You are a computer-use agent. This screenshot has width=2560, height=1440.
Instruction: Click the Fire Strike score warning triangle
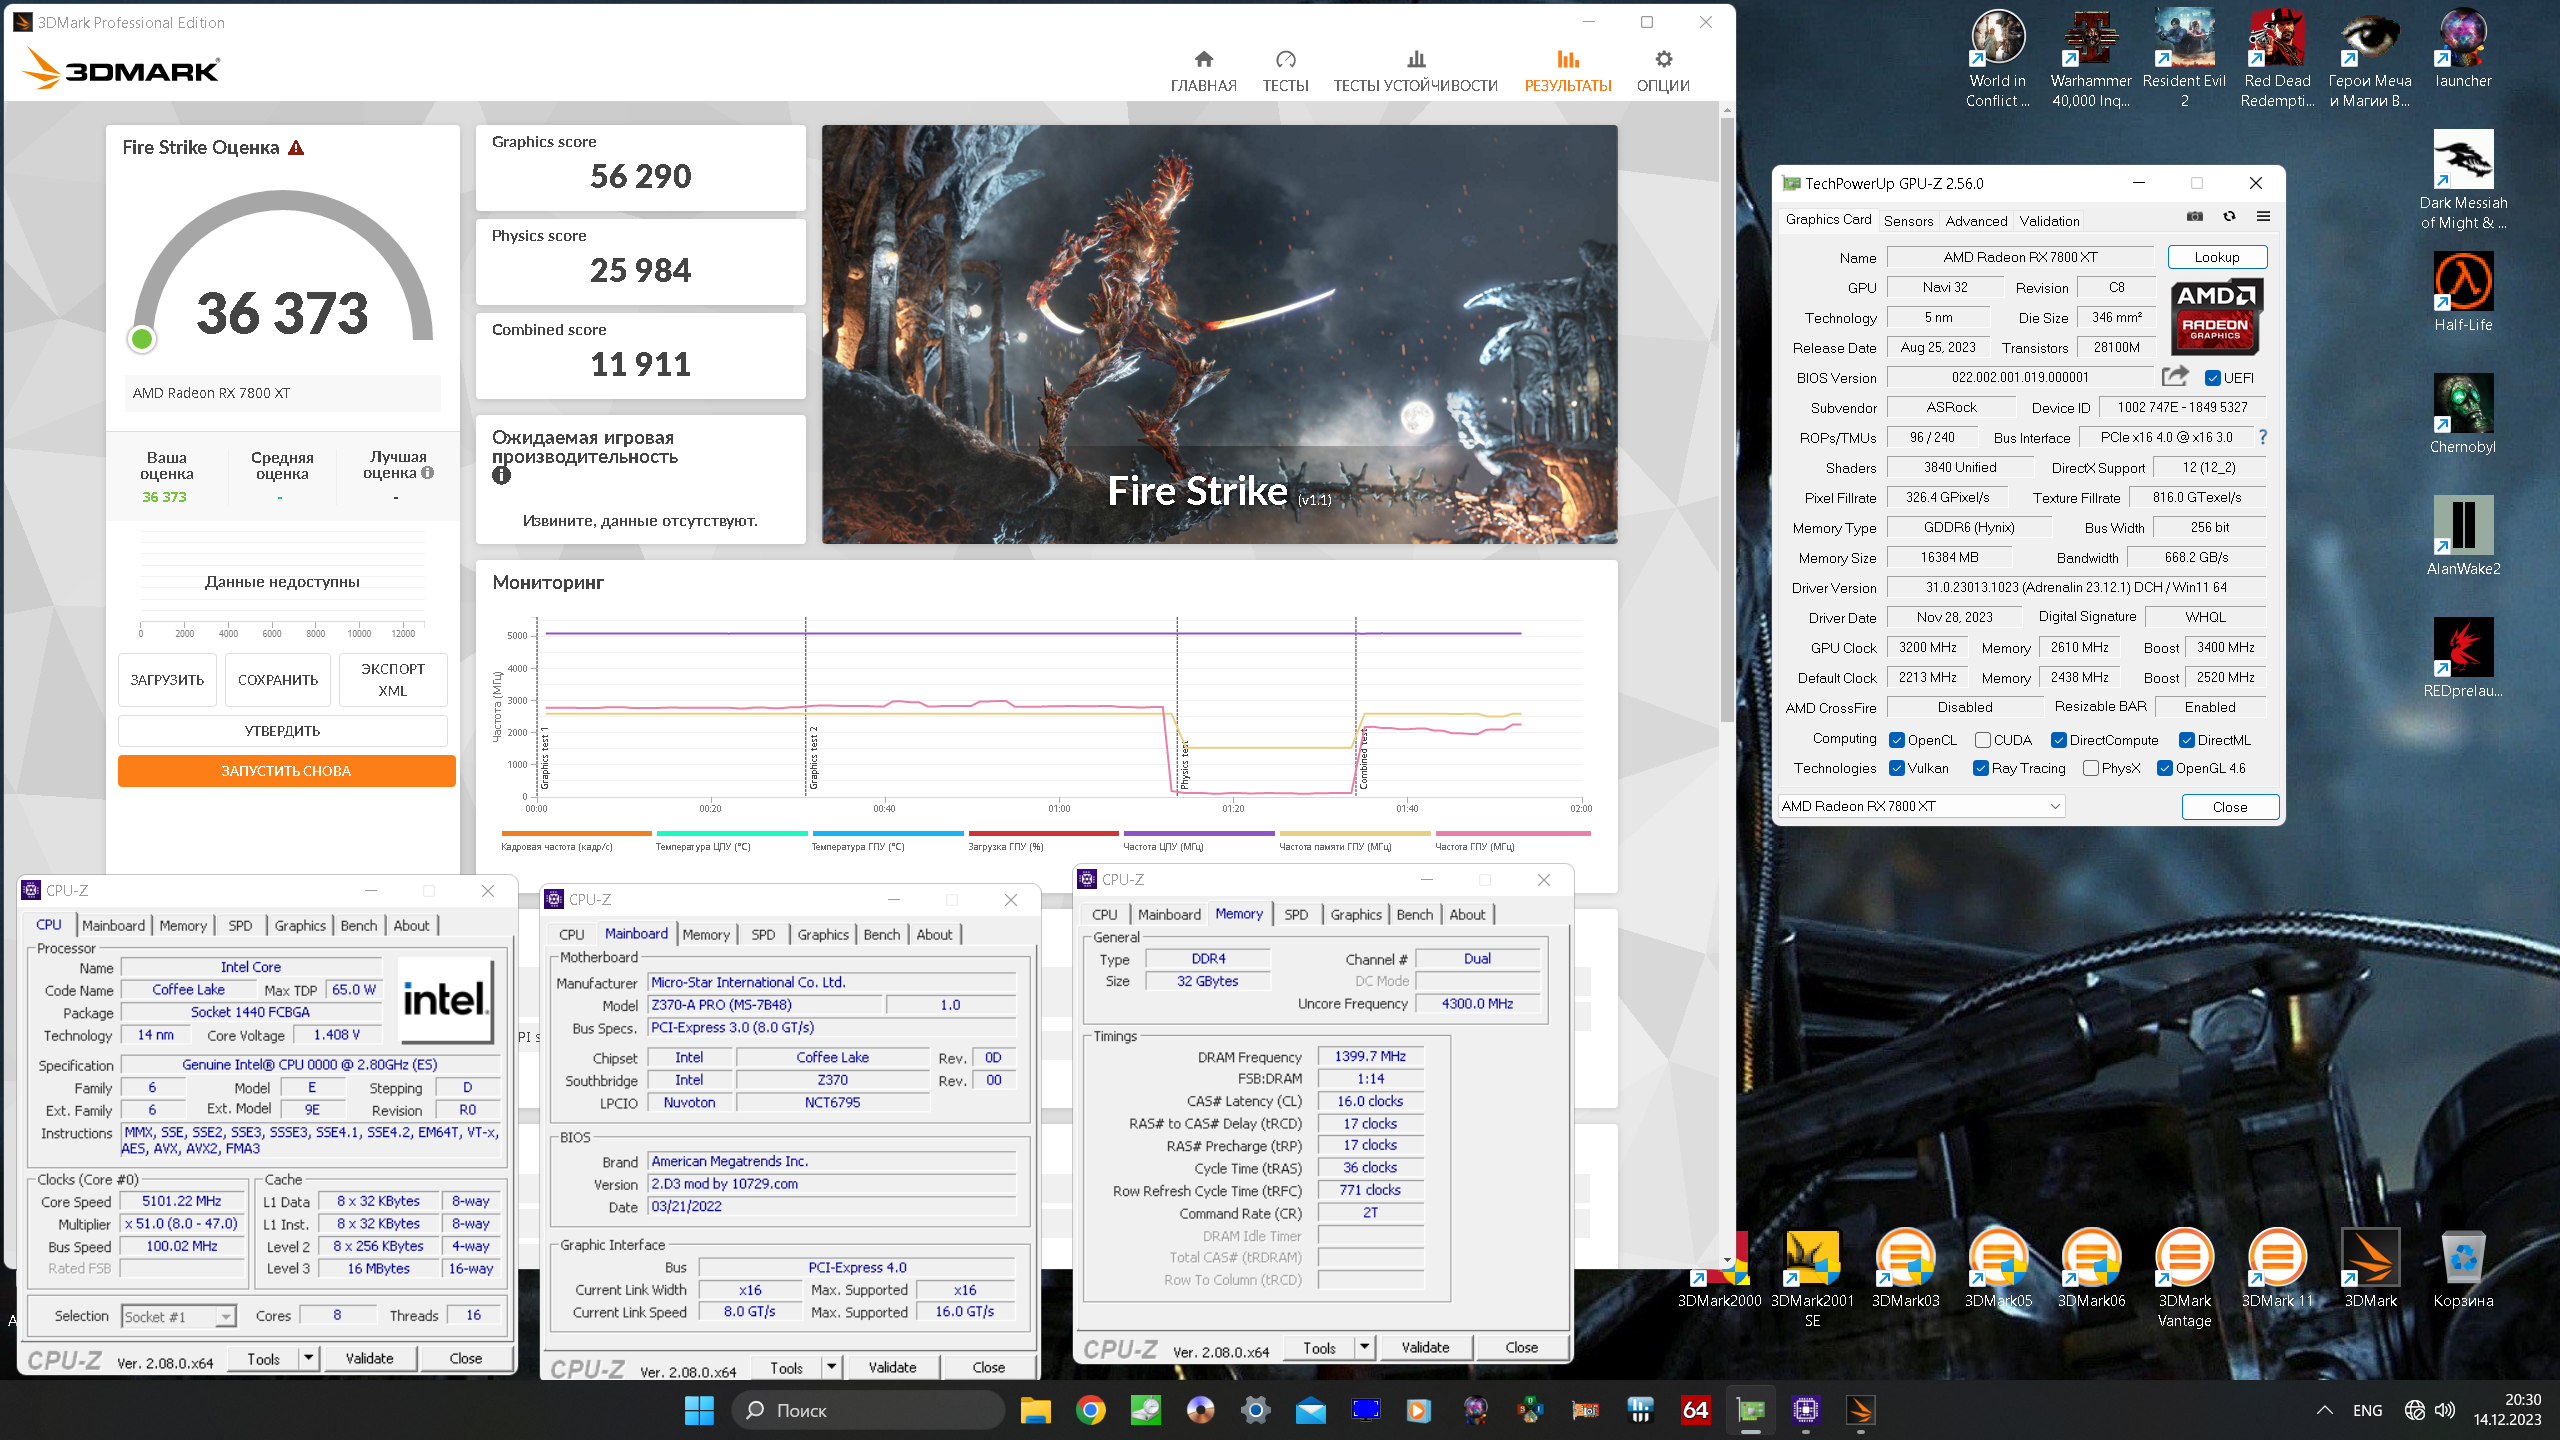point(296,148)
